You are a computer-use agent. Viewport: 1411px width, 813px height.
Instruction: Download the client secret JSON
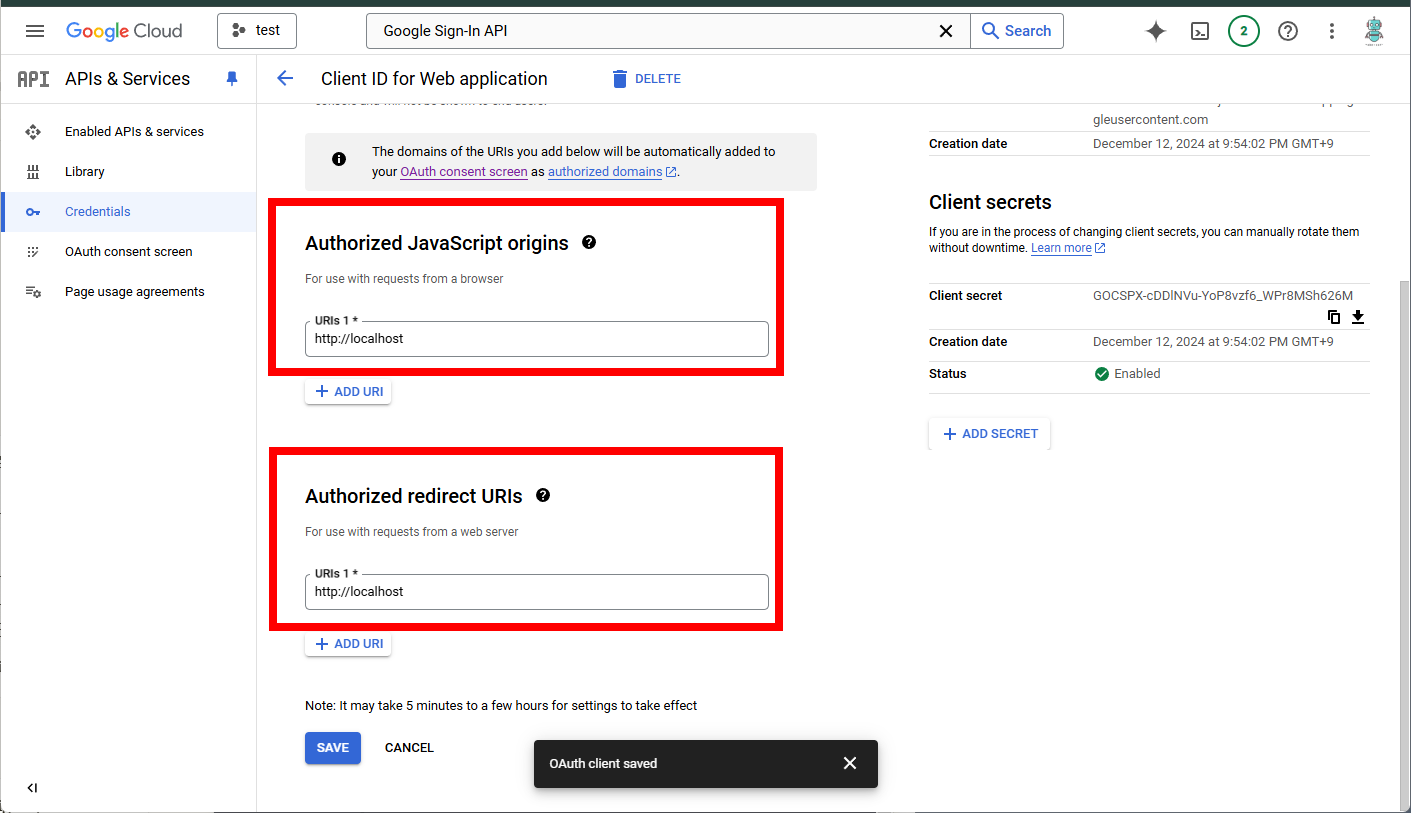tap(1358, 317)
